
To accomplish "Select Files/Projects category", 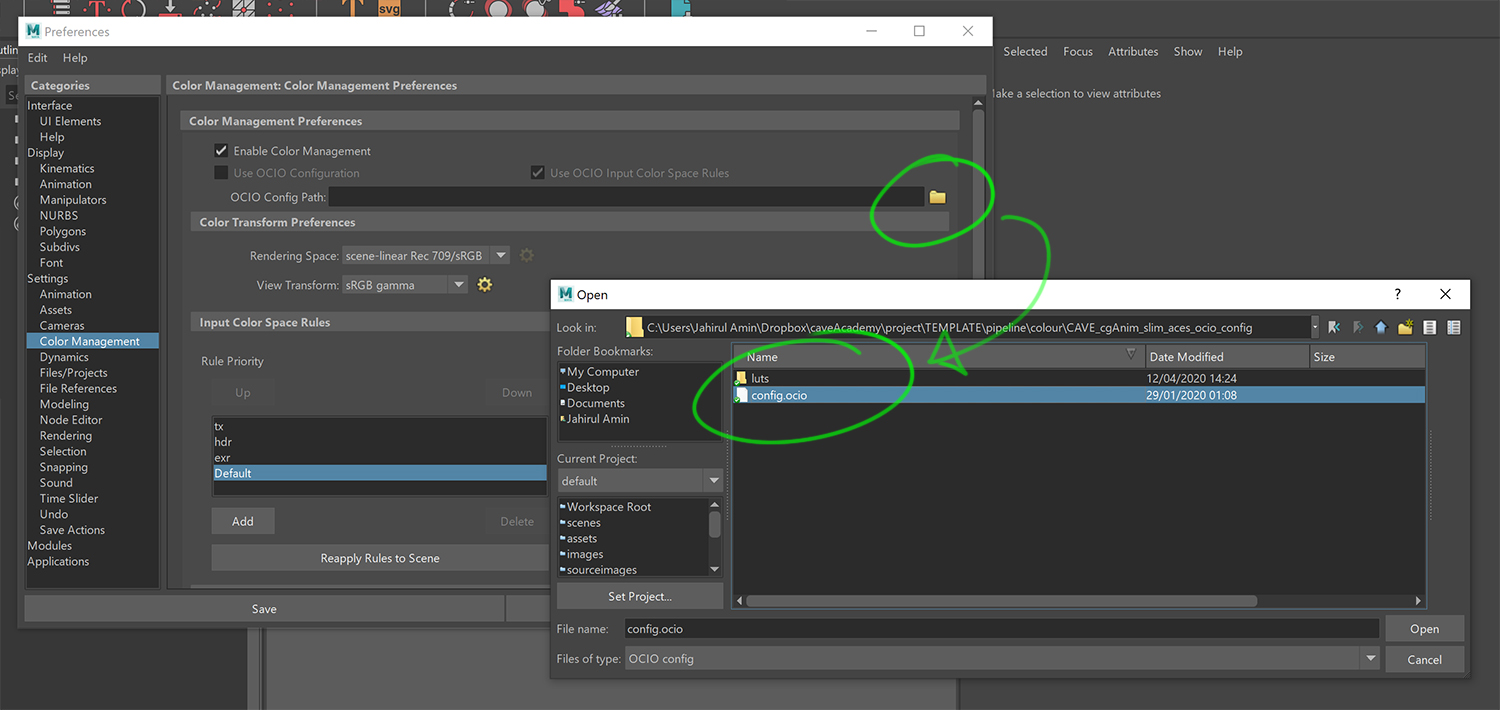I will 73,373.
